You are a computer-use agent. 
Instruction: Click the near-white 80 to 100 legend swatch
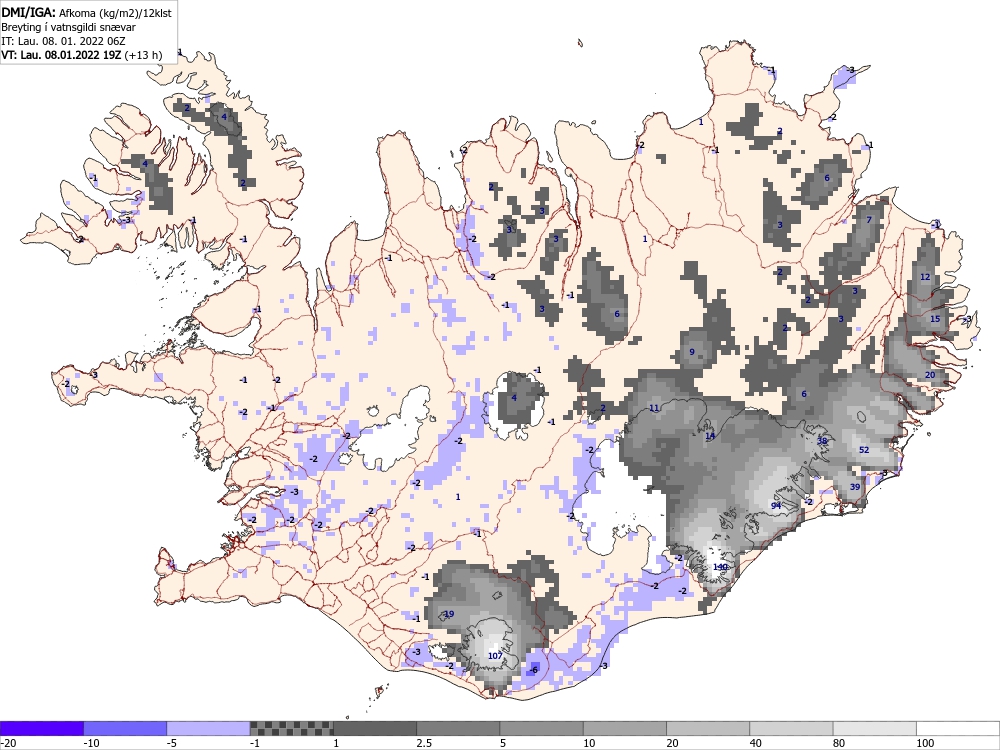(x=875, y=728)
